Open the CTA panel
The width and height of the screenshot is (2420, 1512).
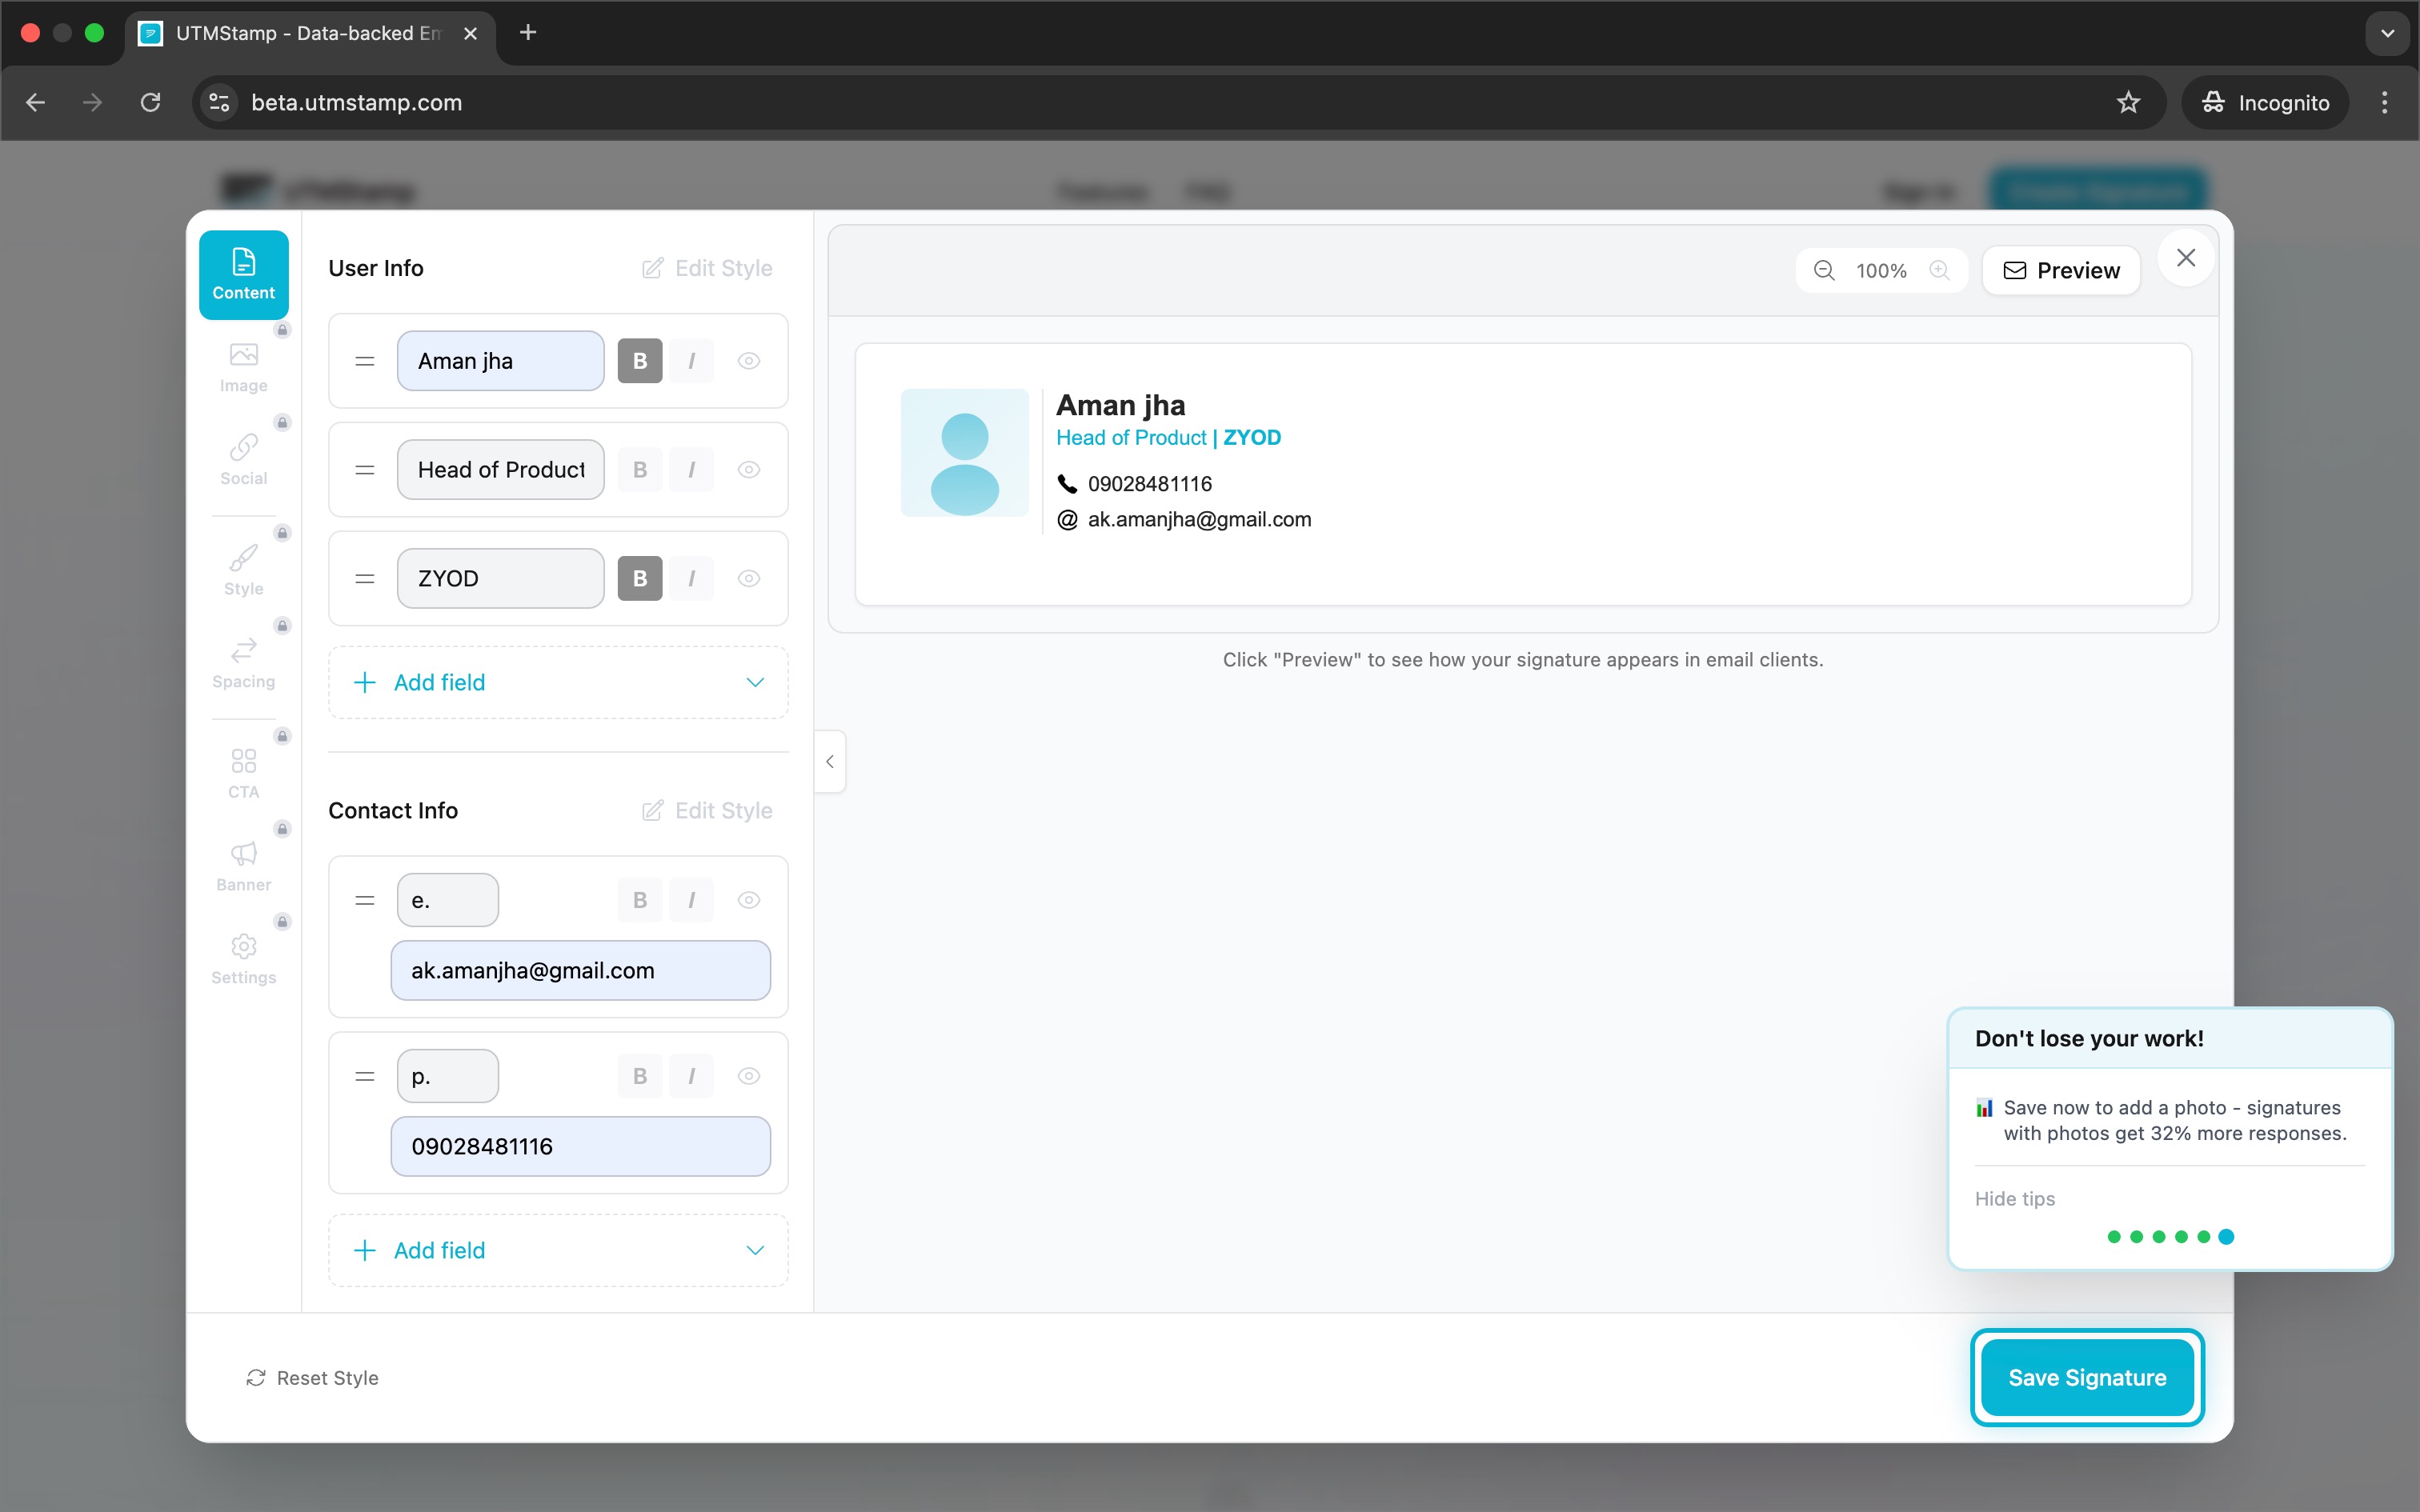coord(243,771)
